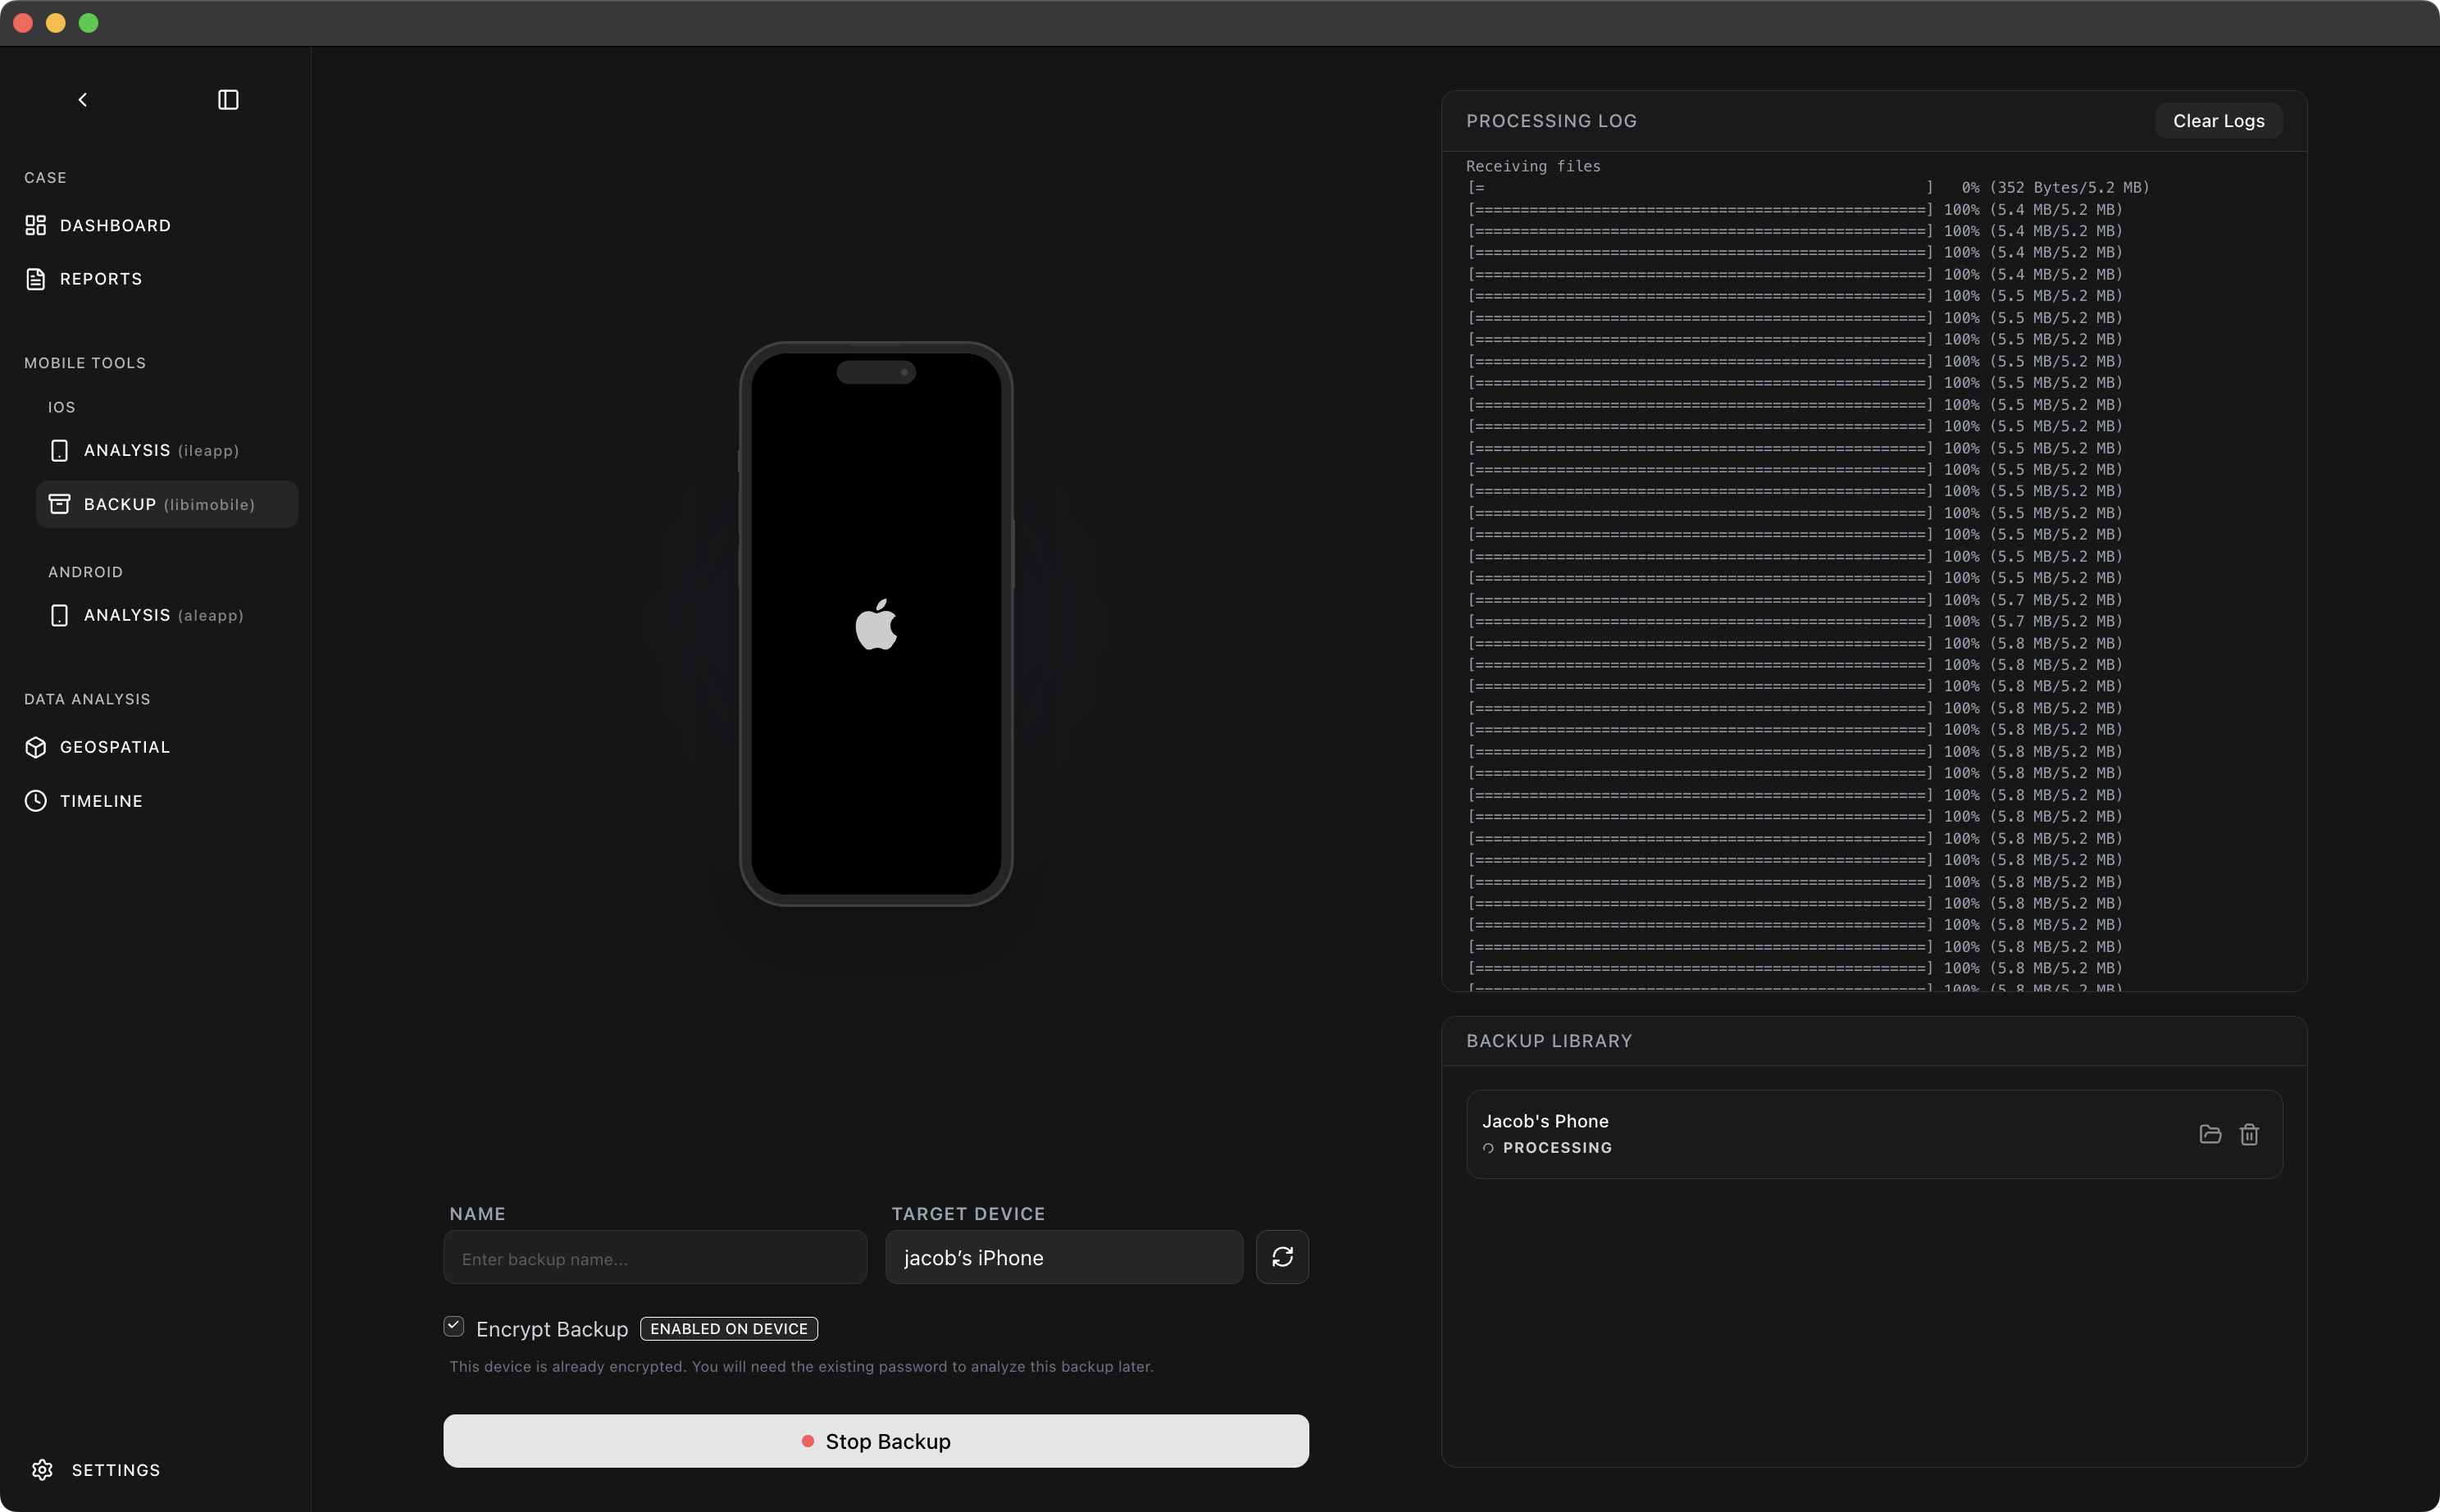2440x1512 pixels.
Task: Click the Android subsection label
Action: (x=85, y=572)
